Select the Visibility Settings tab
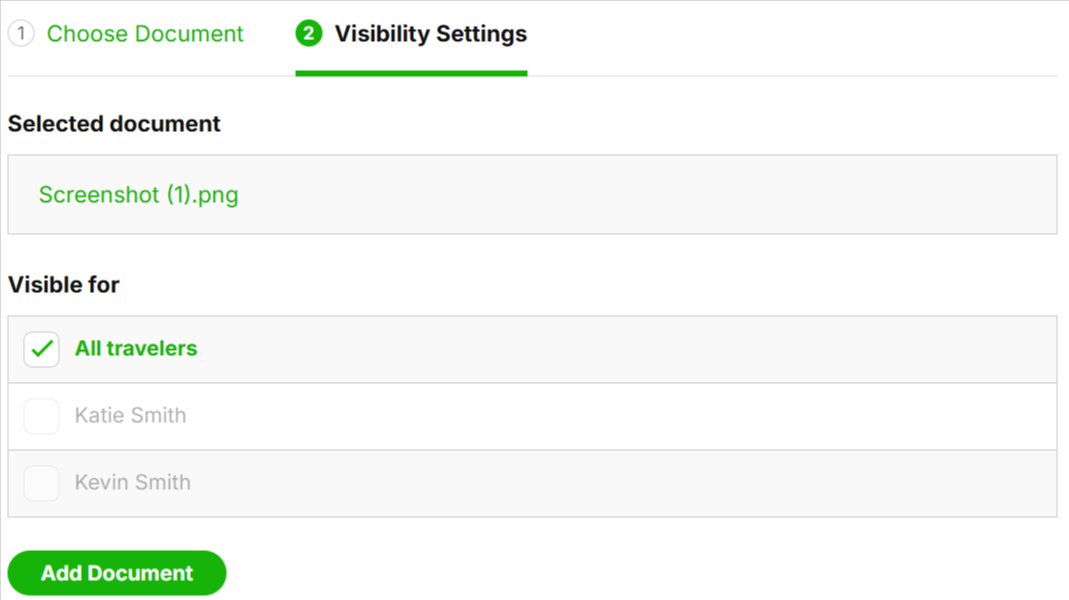Screen dimensions: 1069x600 point(430,34)
